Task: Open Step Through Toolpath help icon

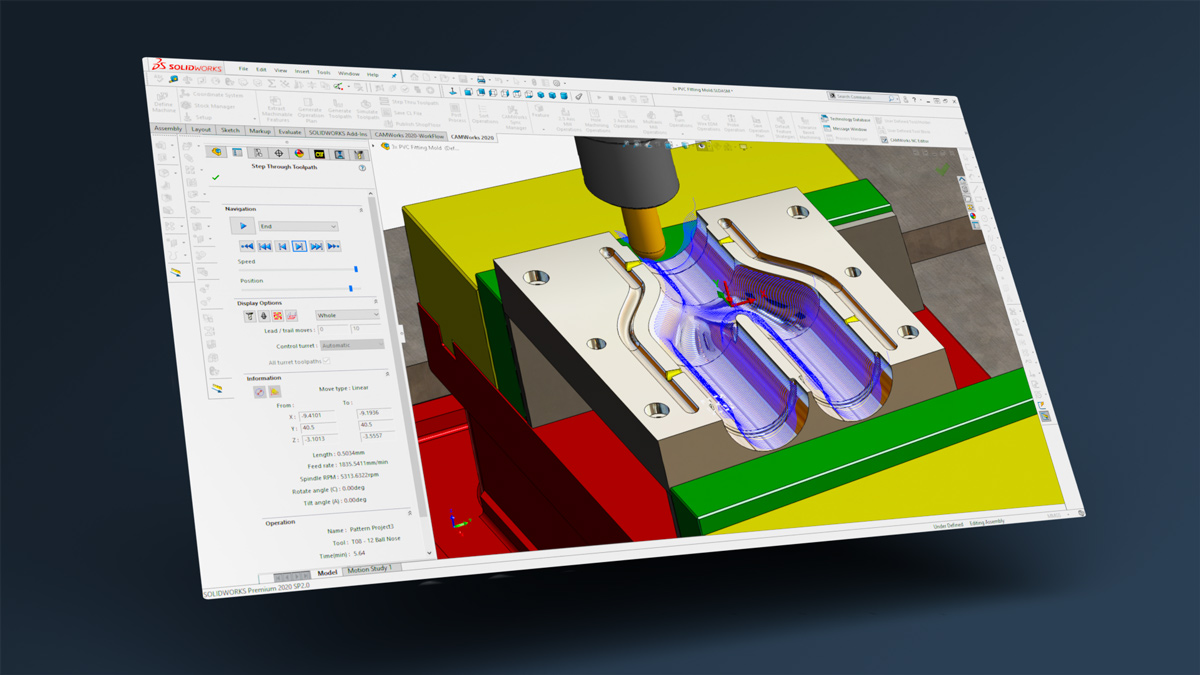Action: pyautogui.click(x=362, y=168)
